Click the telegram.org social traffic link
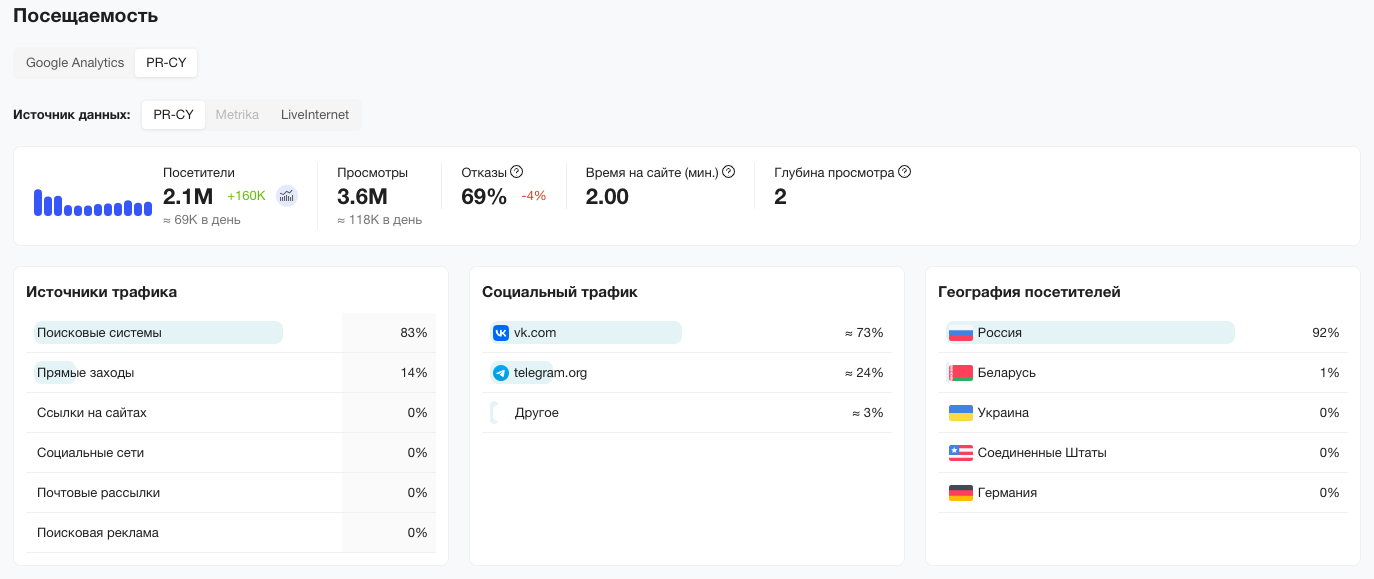This screenshot has width=1374, height=579. pos(550,373)
